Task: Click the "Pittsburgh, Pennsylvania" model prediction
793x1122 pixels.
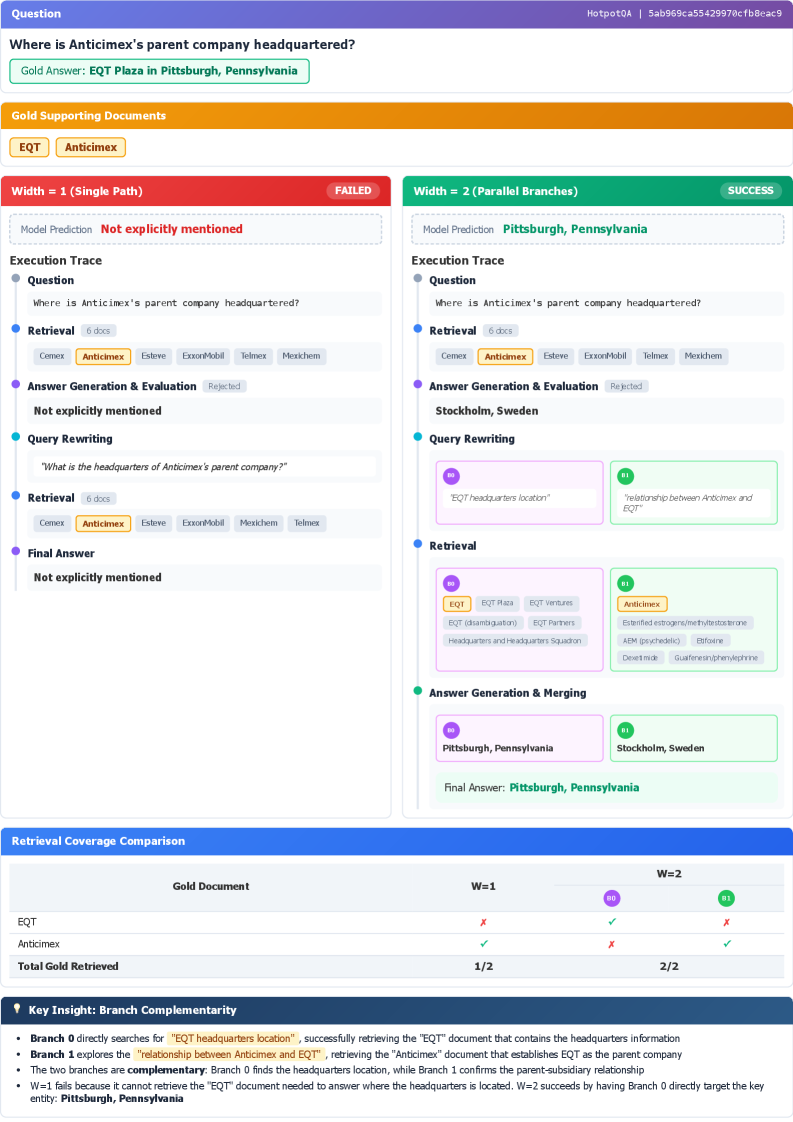Action: click(x=575, y=229)
